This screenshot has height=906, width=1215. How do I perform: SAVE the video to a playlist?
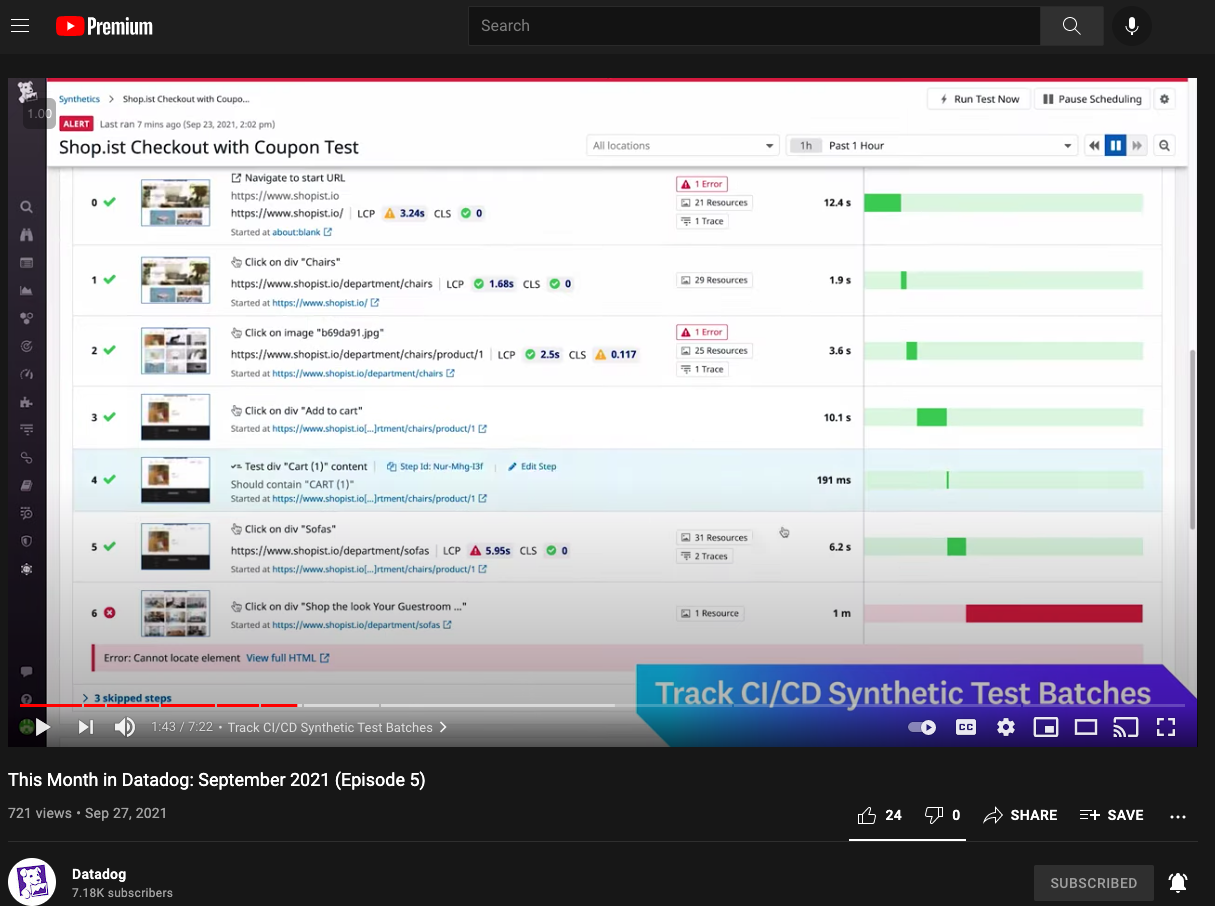1111,815
